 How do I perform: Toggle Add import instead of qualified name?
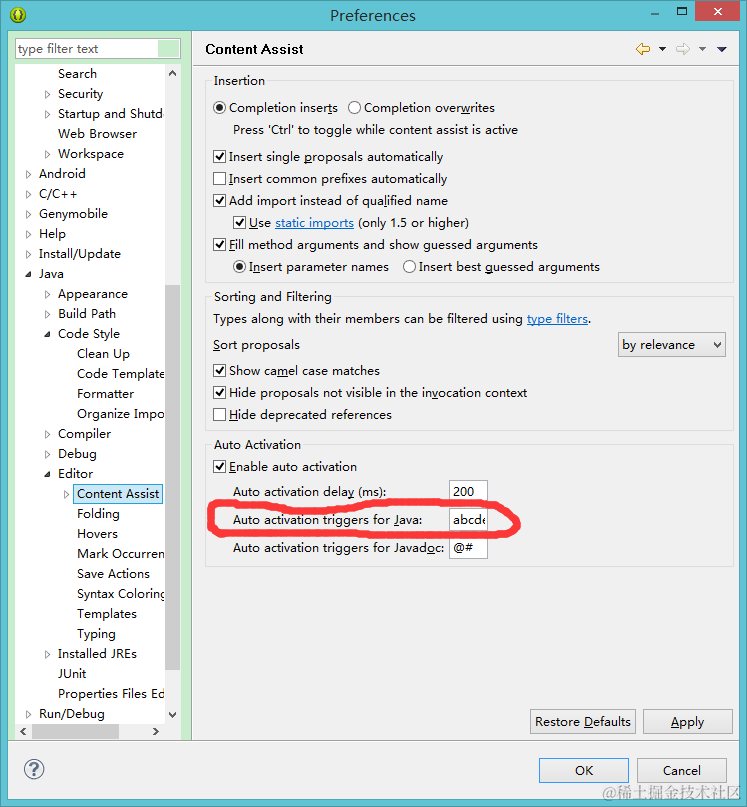click(x=219, y=201)
